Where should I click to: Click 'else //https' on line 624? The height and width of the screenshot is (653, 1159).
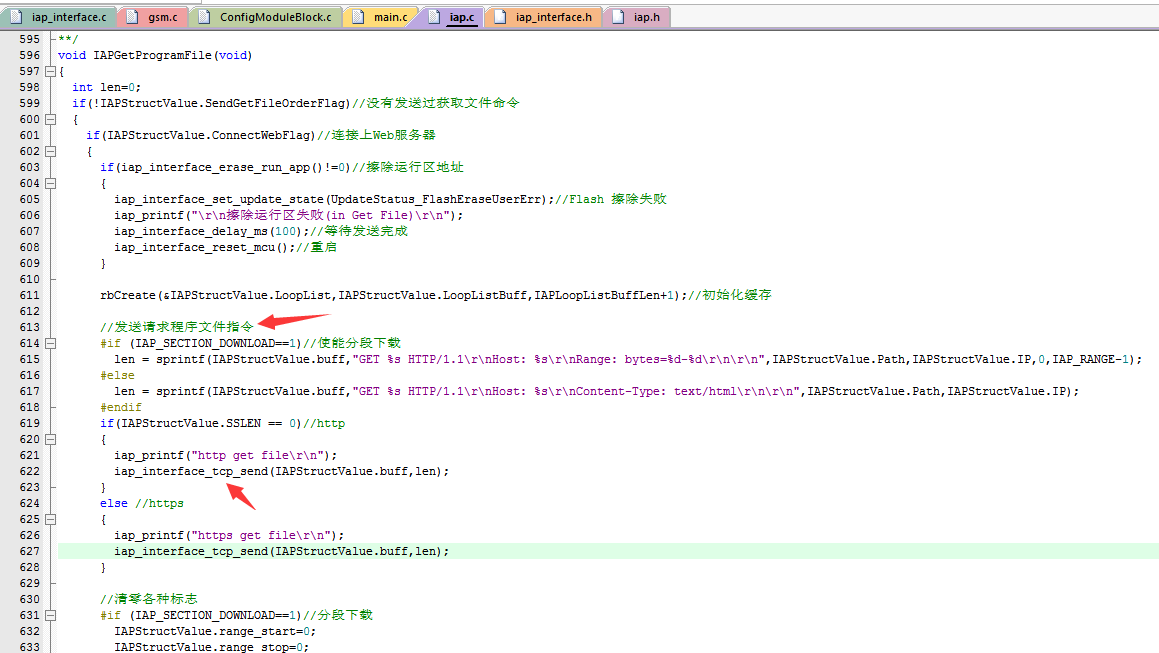(142, 504)
